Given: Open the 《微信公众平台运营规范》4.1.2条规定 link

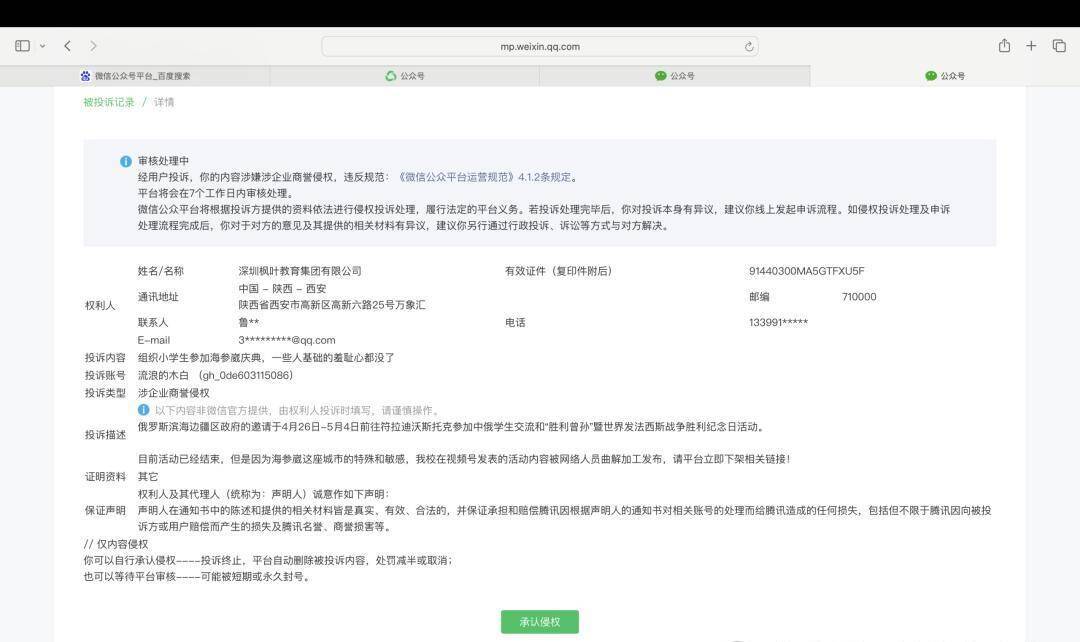Looking at the screenshot, I should click(484, 177).
